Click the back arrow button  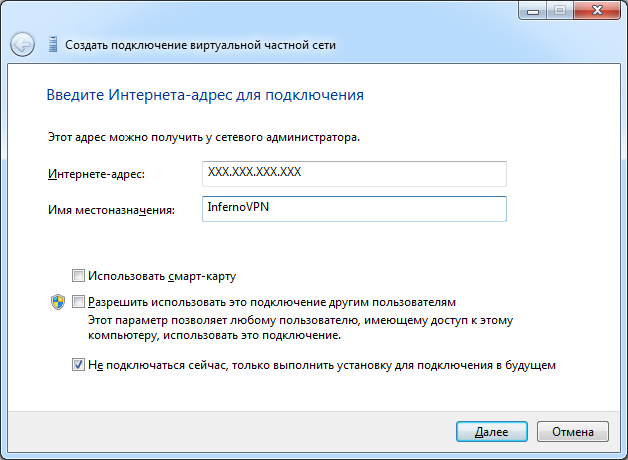point(22,44)
